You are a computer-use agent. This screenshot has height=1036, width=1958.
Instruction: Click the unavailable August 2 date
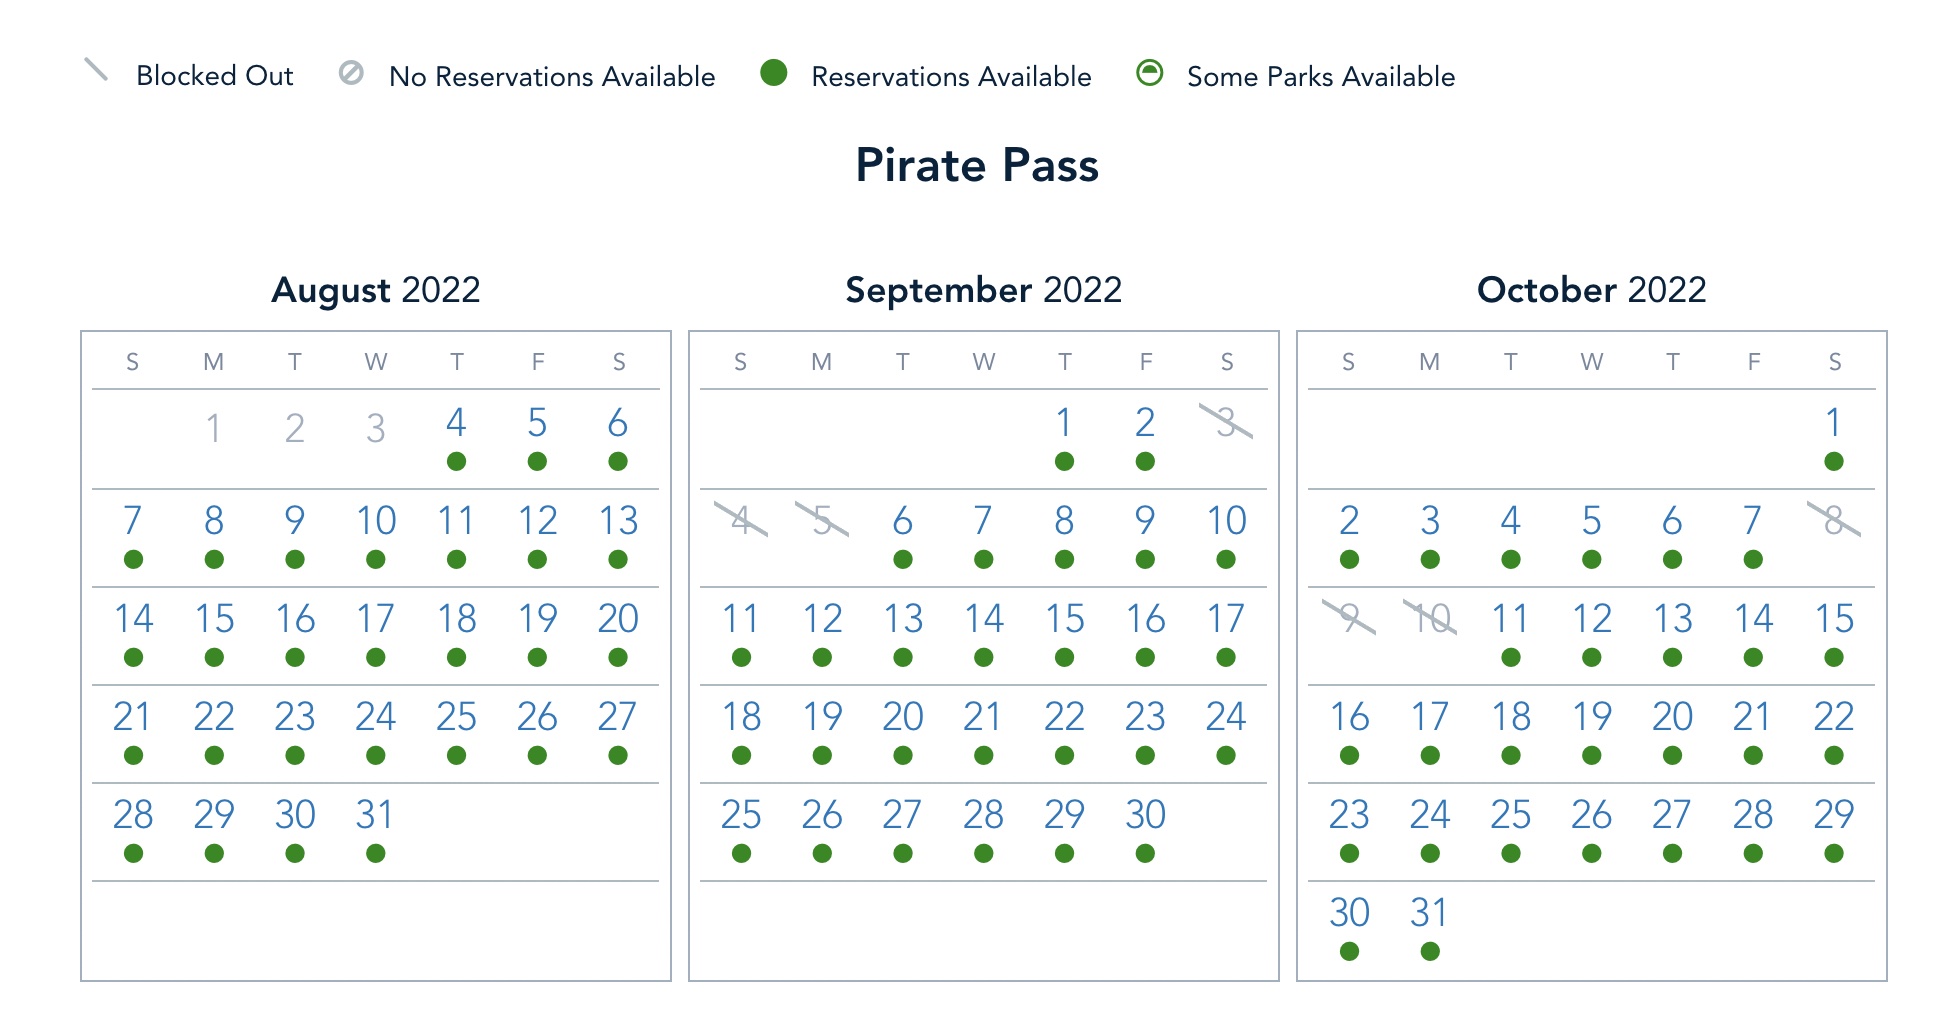point(294,429)
